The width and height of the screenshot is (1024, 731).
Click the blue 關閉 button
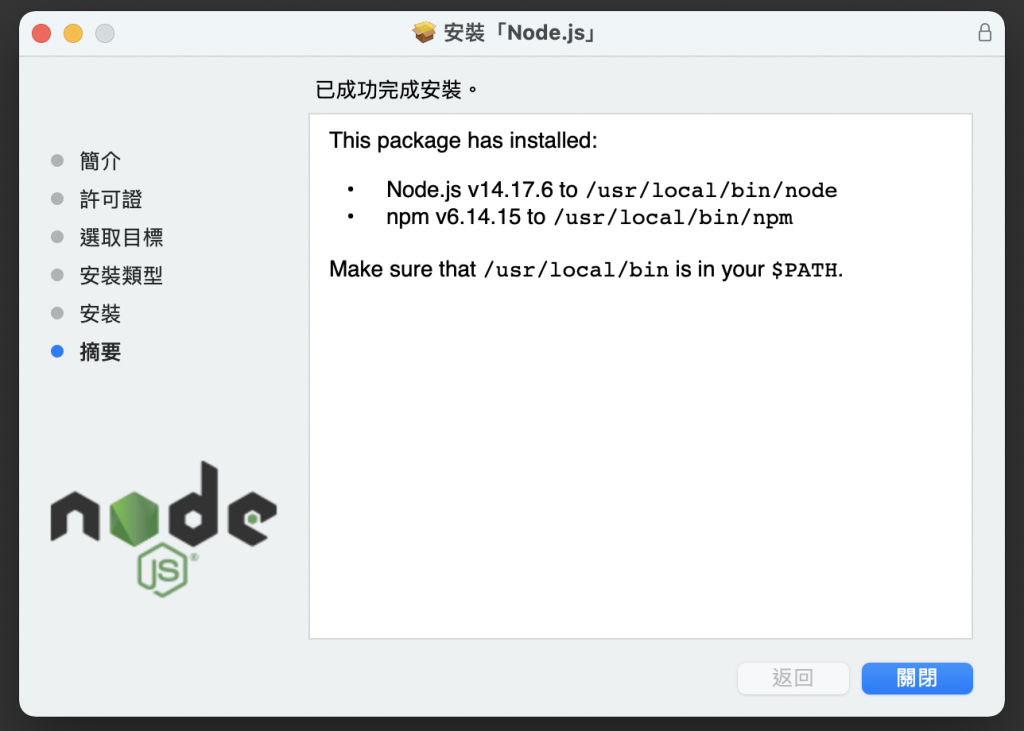click(917, 678)
